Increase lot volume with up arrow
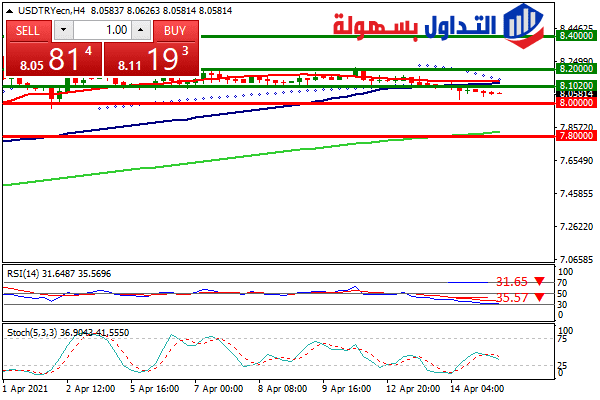Viewport: 600px width, 400px height. click(141, 30)
